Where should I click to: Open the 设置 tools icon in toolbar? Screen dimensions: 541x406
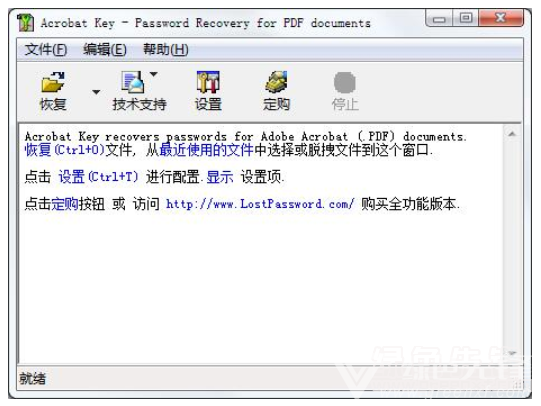tap(208, 82)
